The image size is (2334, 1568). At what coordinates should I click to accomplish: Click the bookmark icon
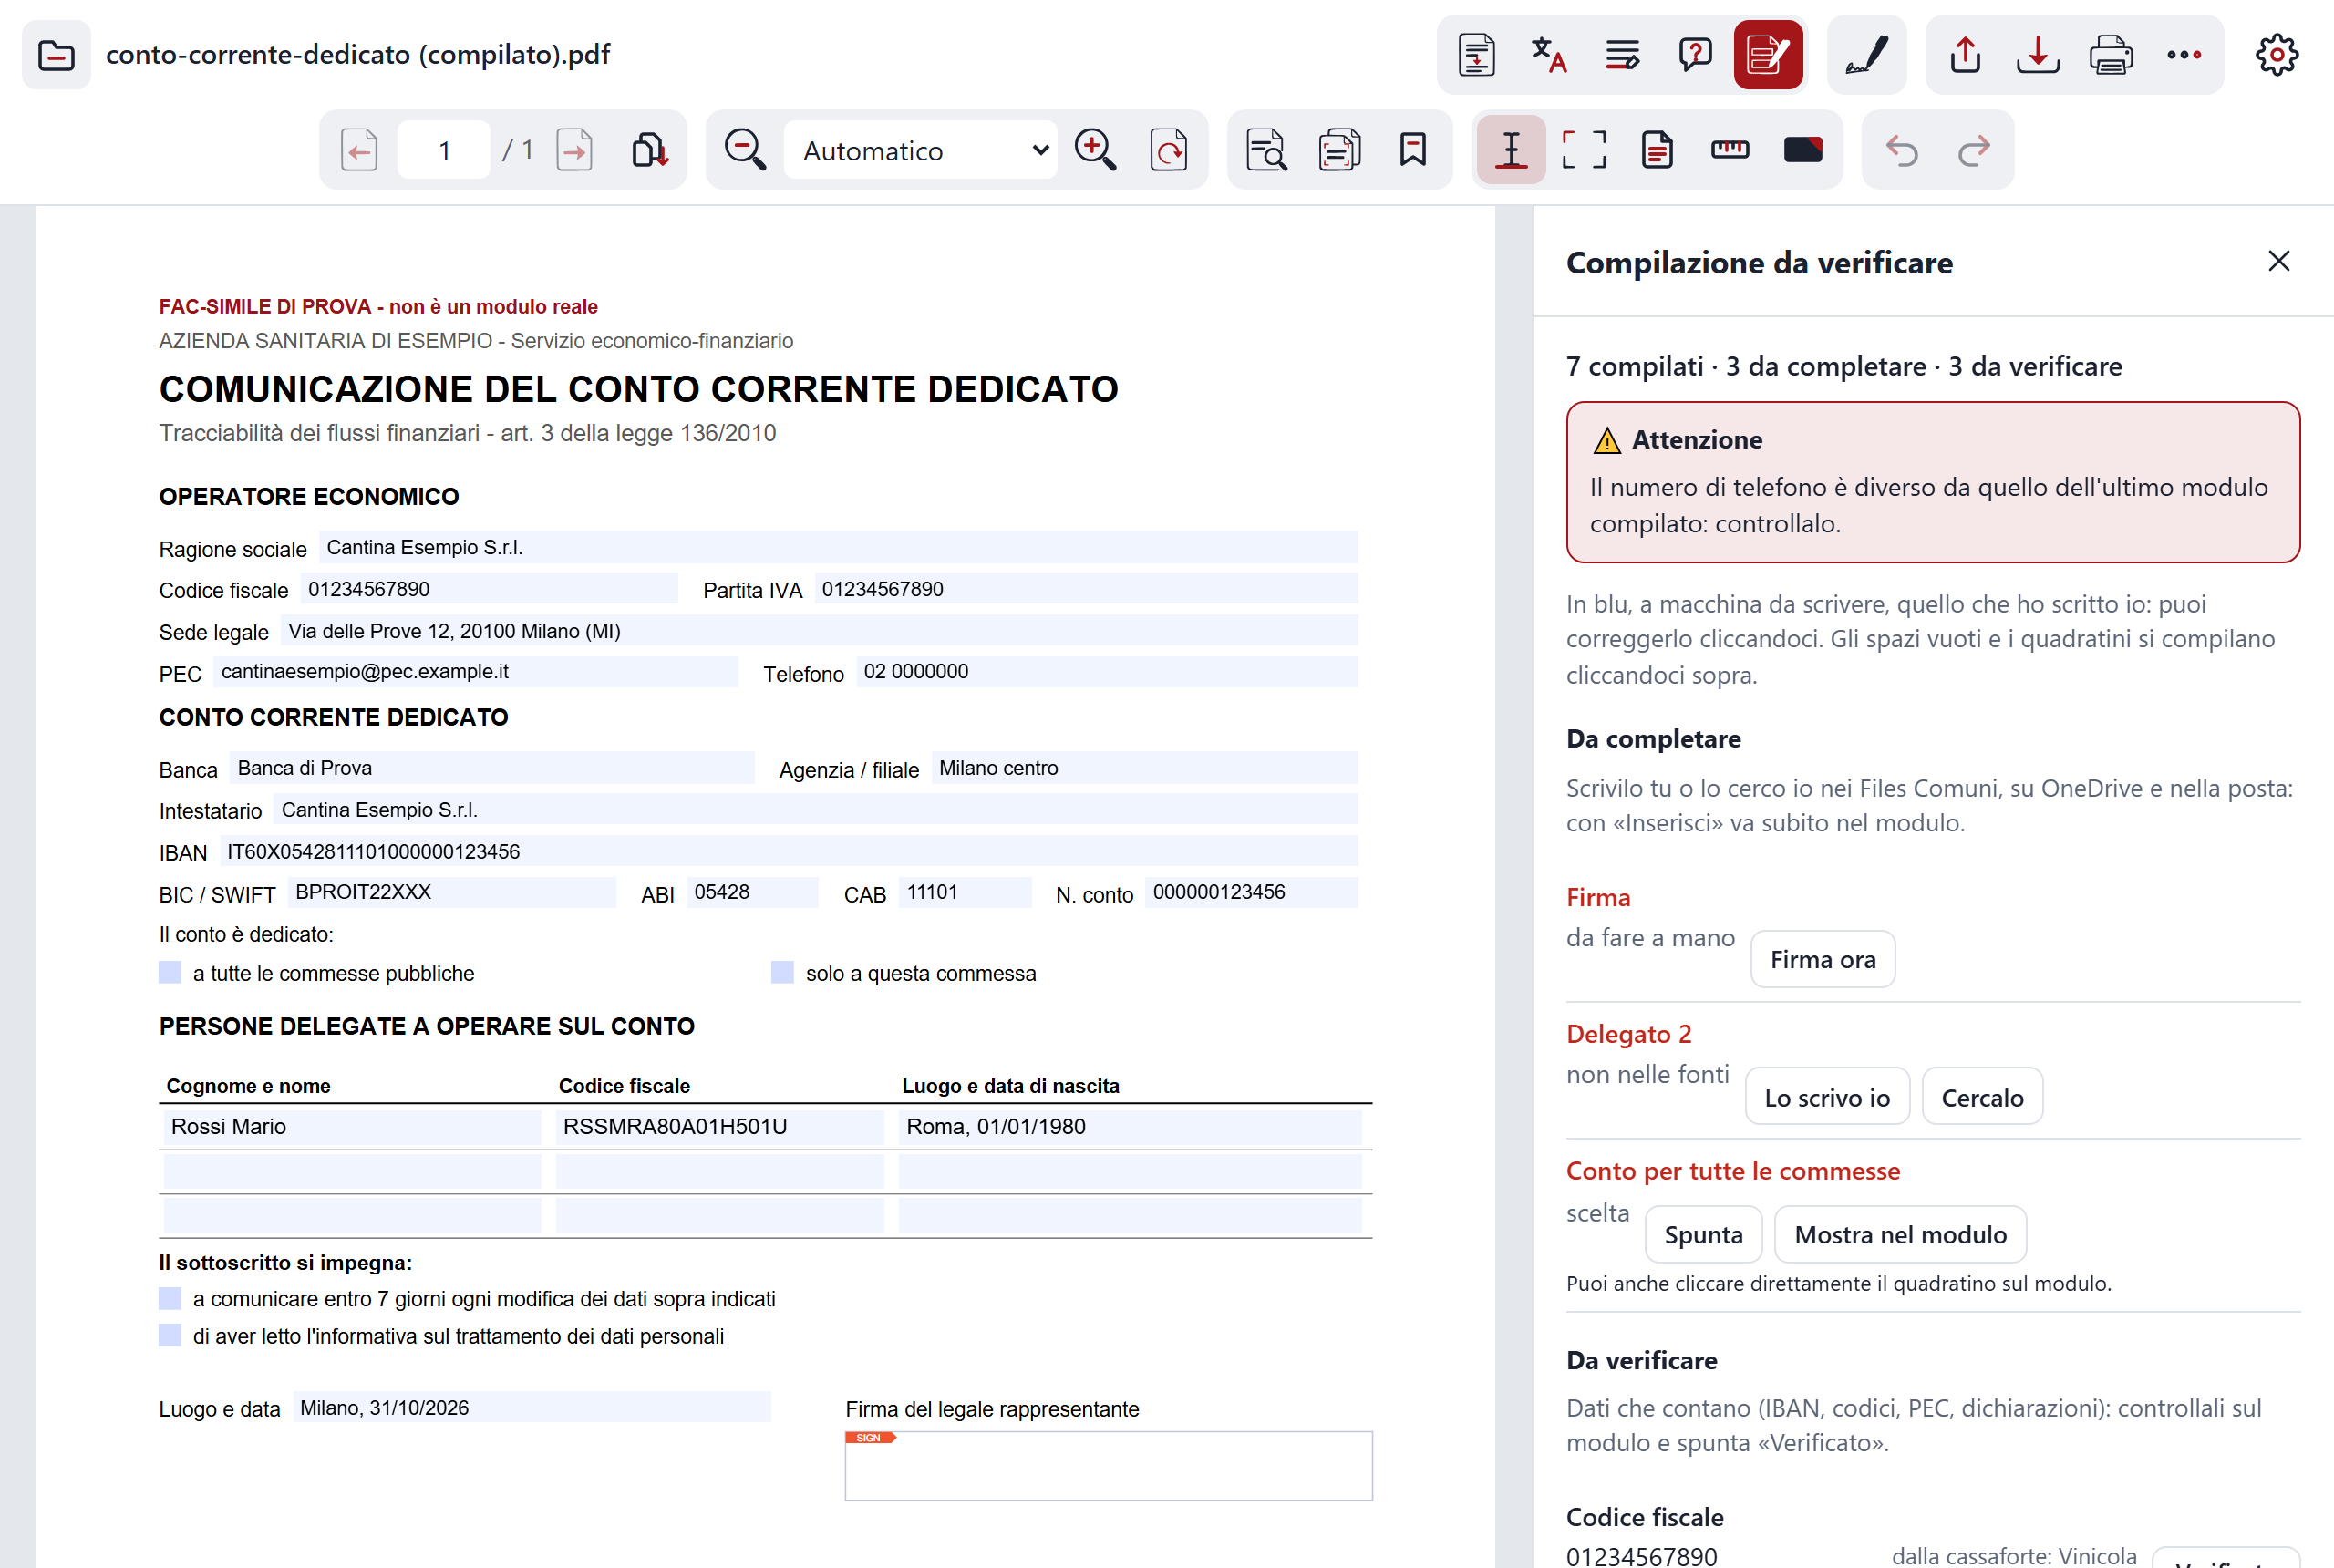pos(1412,151)
